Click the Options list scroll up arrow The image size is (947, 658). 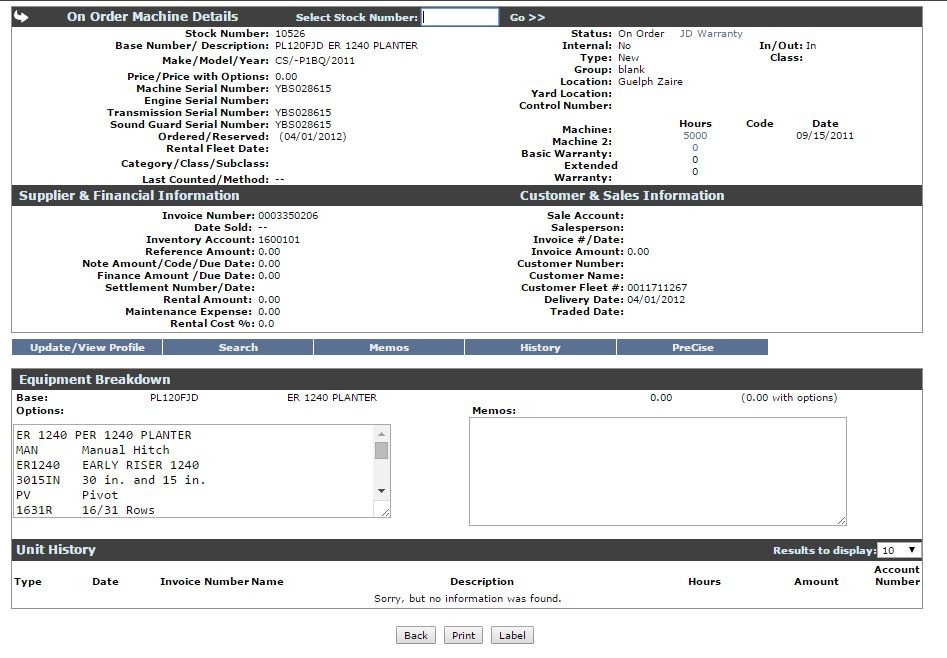(x=381, y=434)
